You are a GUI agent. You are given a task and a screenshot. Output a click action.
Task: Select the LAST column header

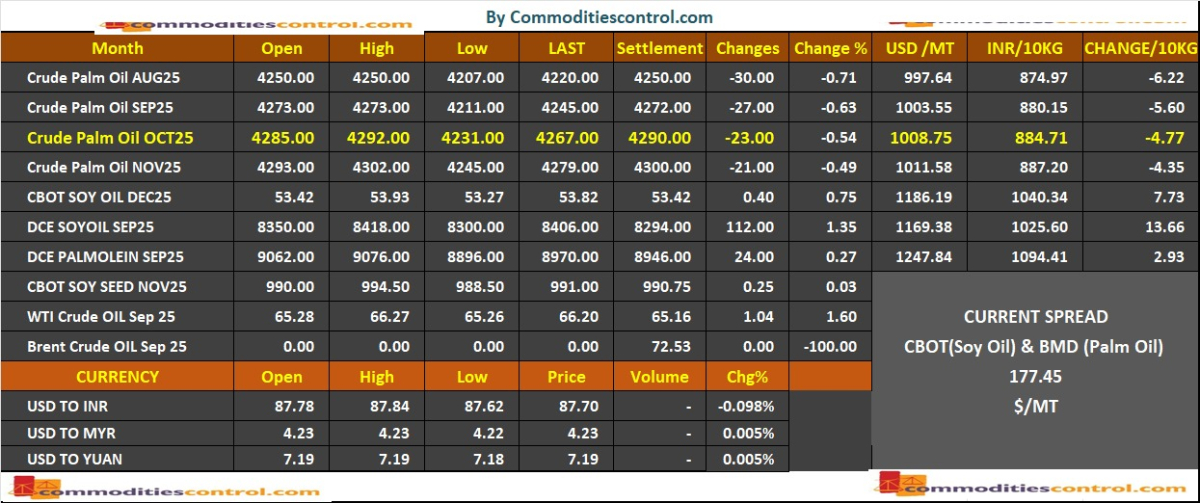click(567, 48)
